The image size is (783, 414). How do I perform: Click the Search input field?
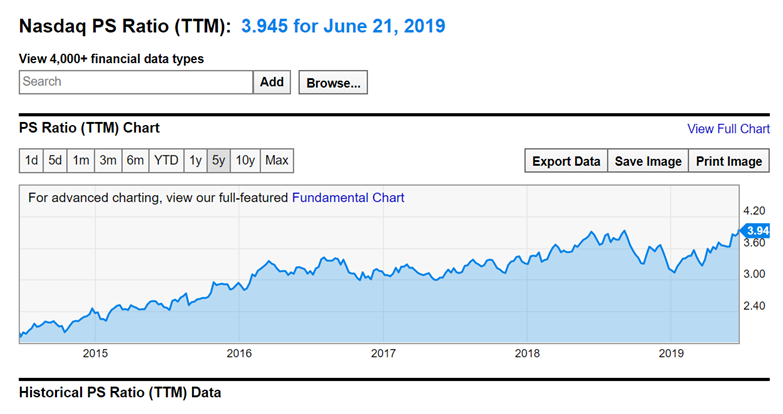(x=136, y=82)
